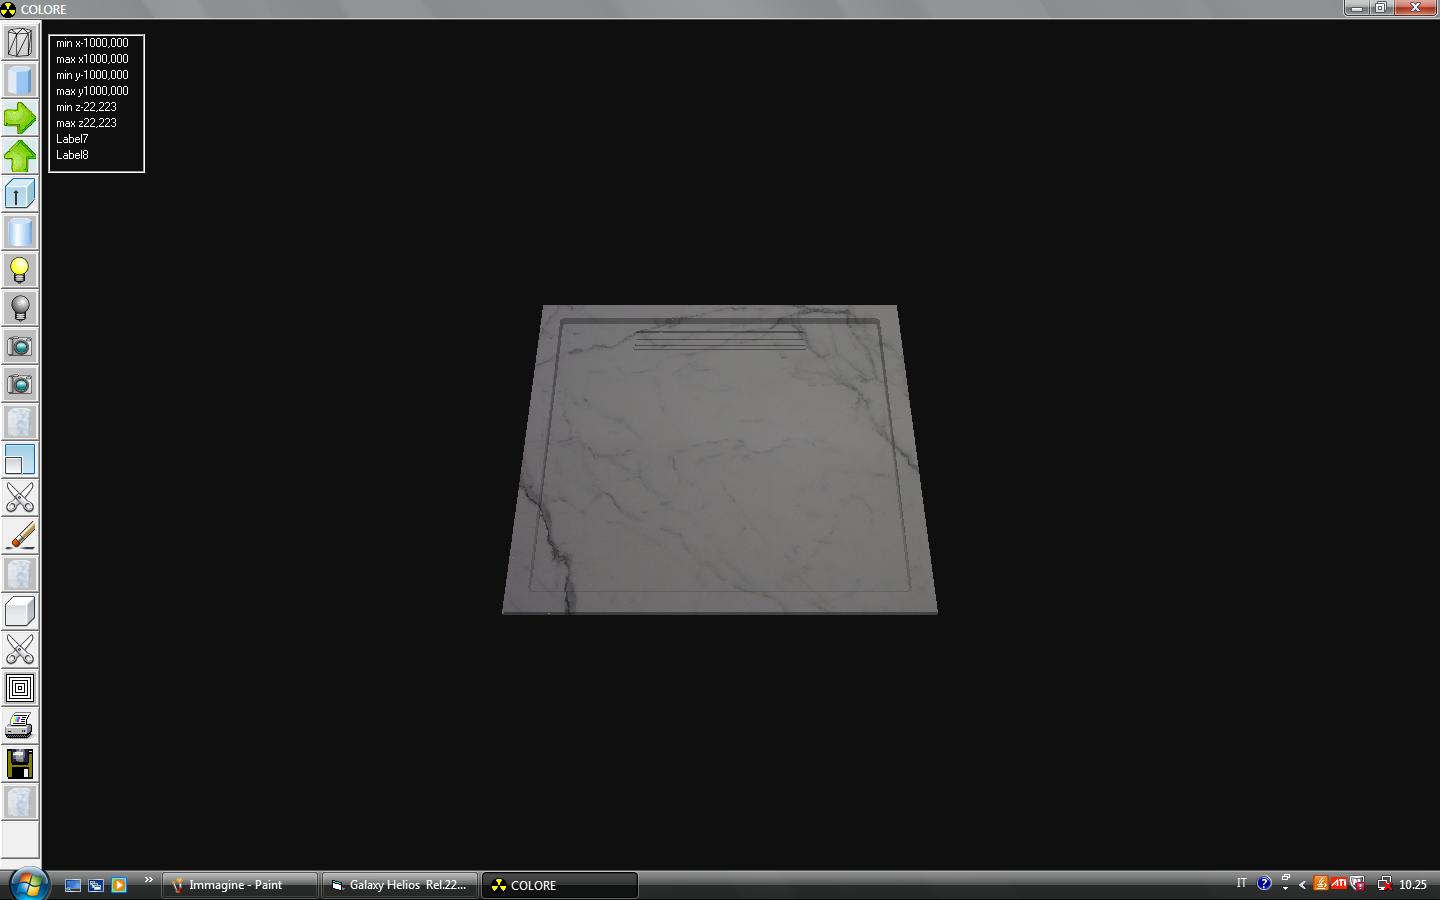Viewport: 1440px width, 900px height.
Task: Click the 'max y1000,000' label
Action: 92,91
